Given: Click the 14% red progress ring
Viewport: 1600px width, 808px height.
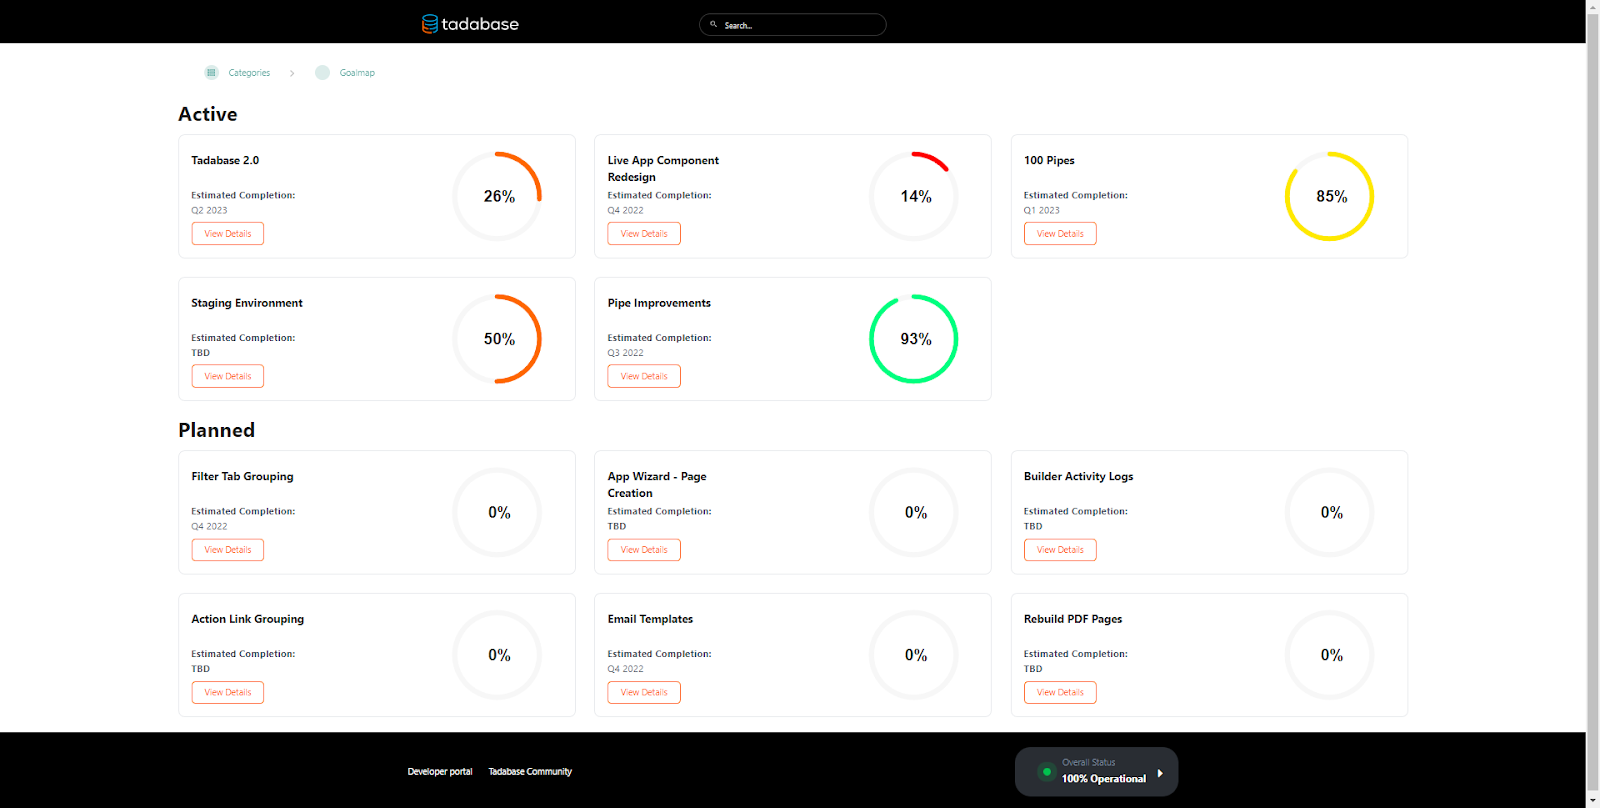Looking at the screenshot, I should click(x=914, y=196).
